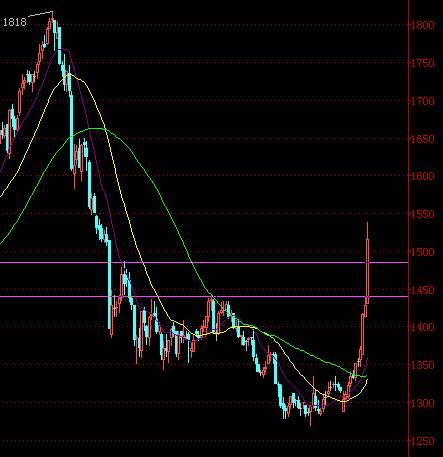This screenshot has width=443, height=457.
Task: Click the 1350 price axis label
Action: click(x=423, y=365)
